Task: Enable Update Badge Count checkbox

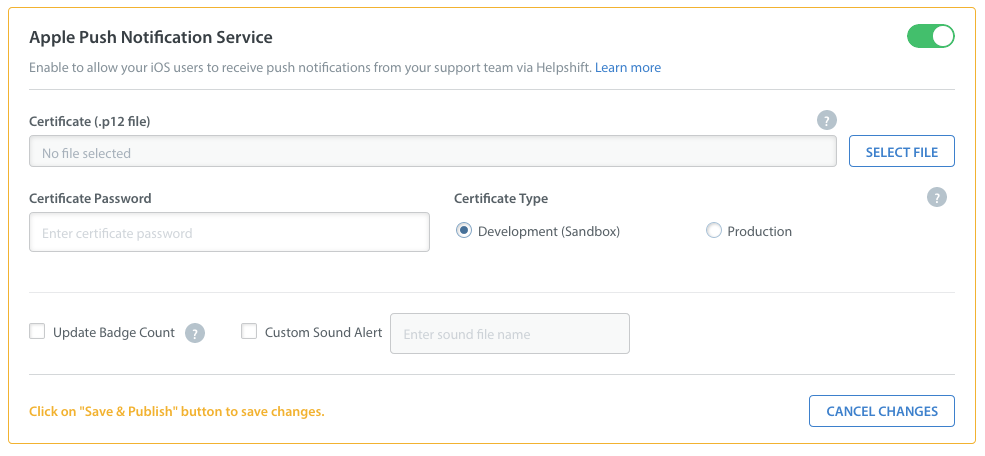Action: (37, 331)
